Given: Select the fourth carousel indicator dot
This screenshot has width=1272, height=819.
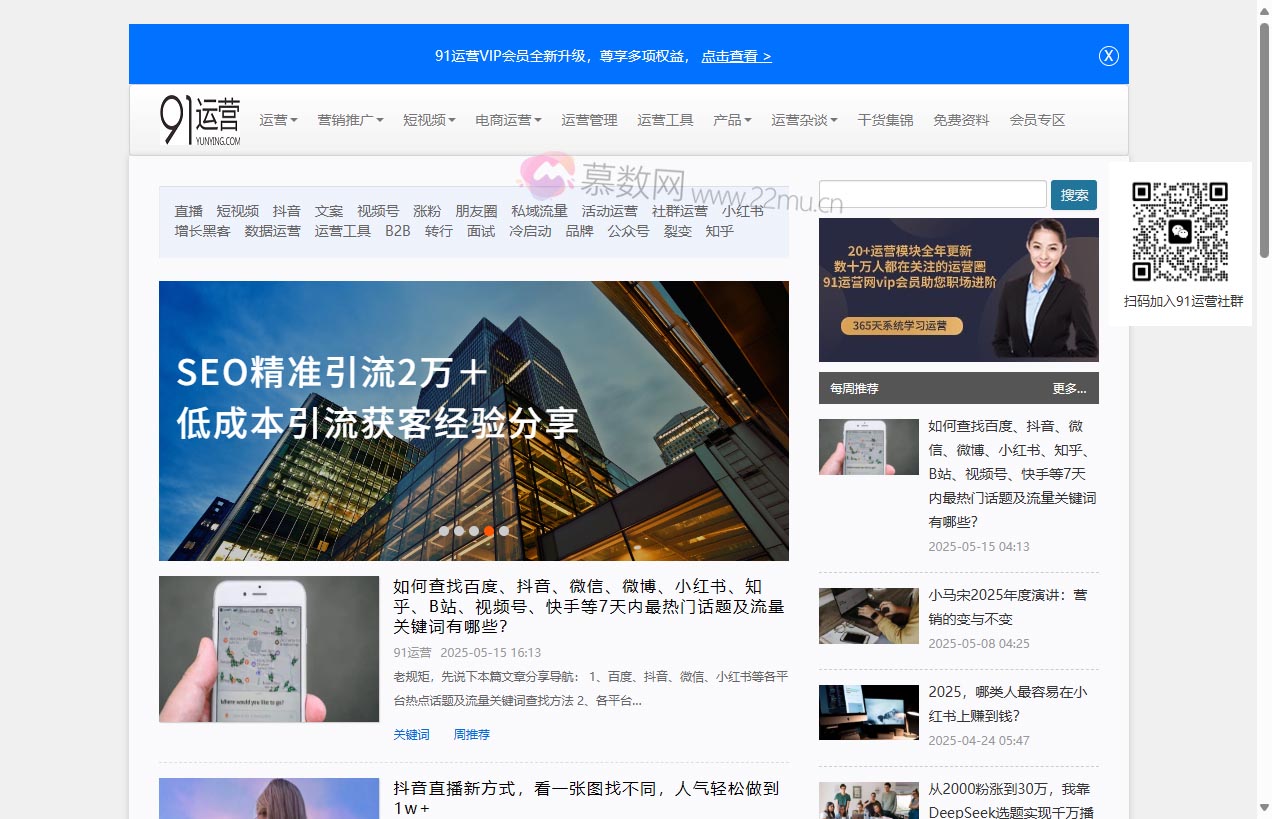Looking at the screenshot, I should tap(489, 531).
